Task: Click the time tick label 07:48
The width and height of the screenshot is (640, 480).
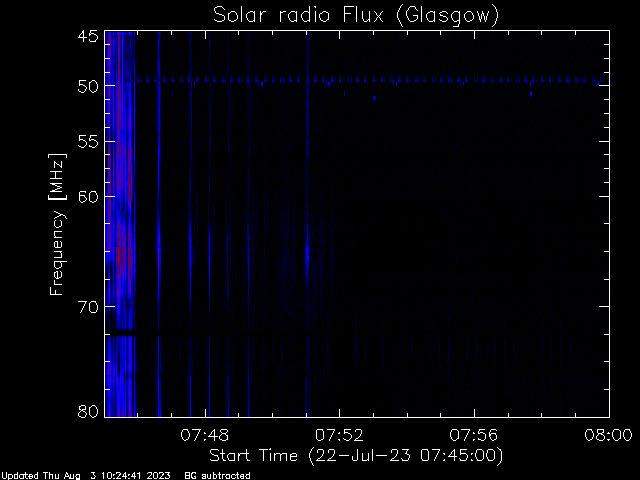Action: pyautogui.click(x=204, y=435)
